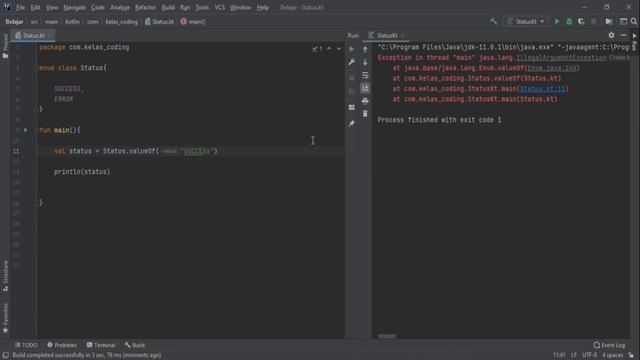Click Belajar in the breadcrumb bar
This screenshot has height=360, width=640.
coord(14,22)
